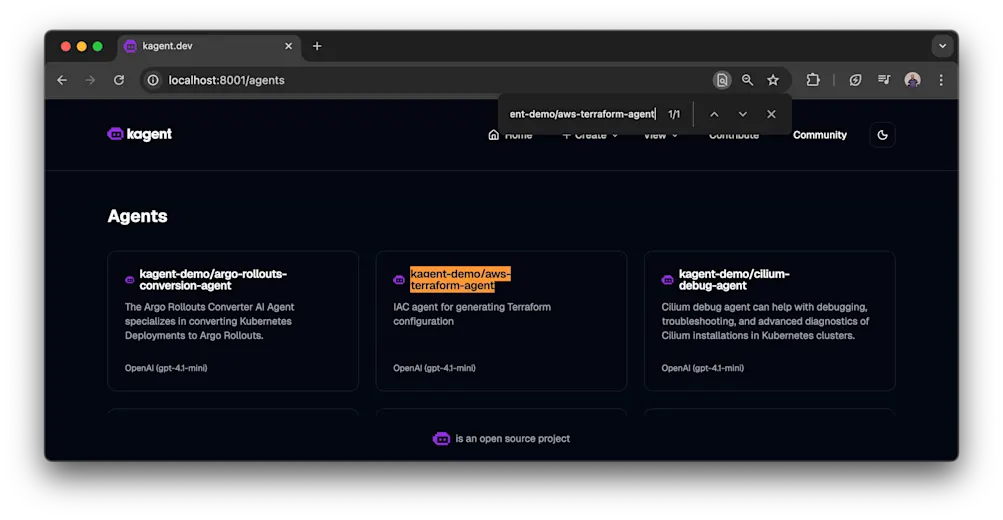Open the highlighted aws-terraform-agent title
Image resolution: width=1003 pixels, height=520 pixels.
pyautogui.click(x=460, y=280)
